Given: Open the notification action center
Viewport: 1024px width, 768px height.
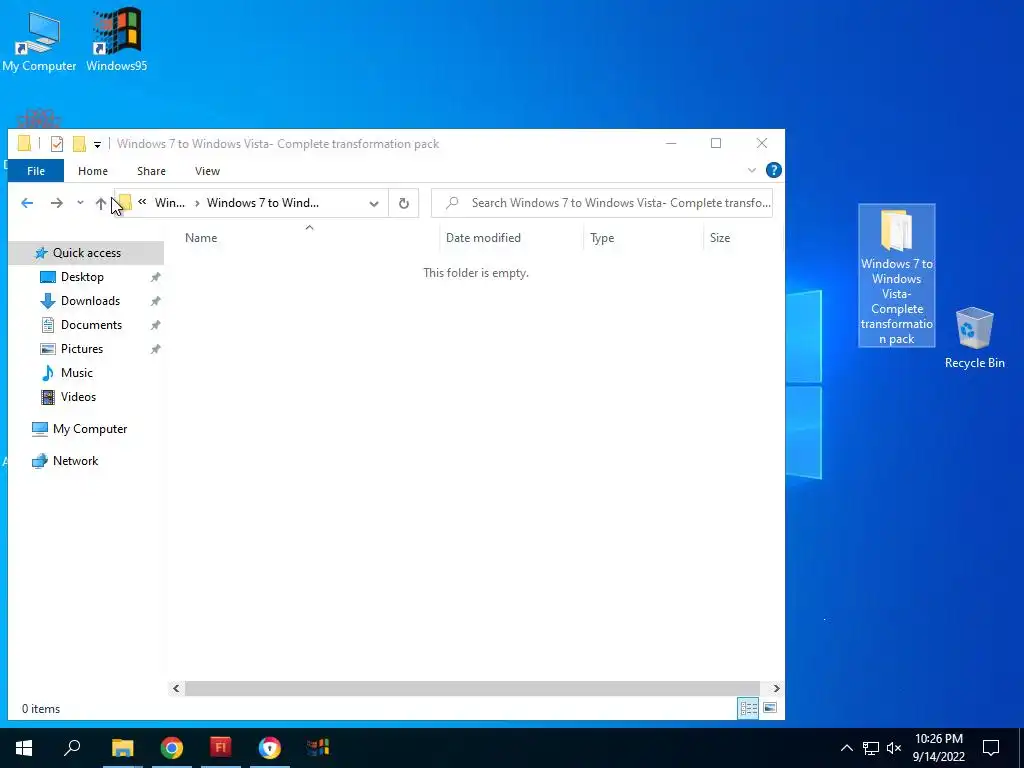Looking at the screenshot, I should pos(991,748).
